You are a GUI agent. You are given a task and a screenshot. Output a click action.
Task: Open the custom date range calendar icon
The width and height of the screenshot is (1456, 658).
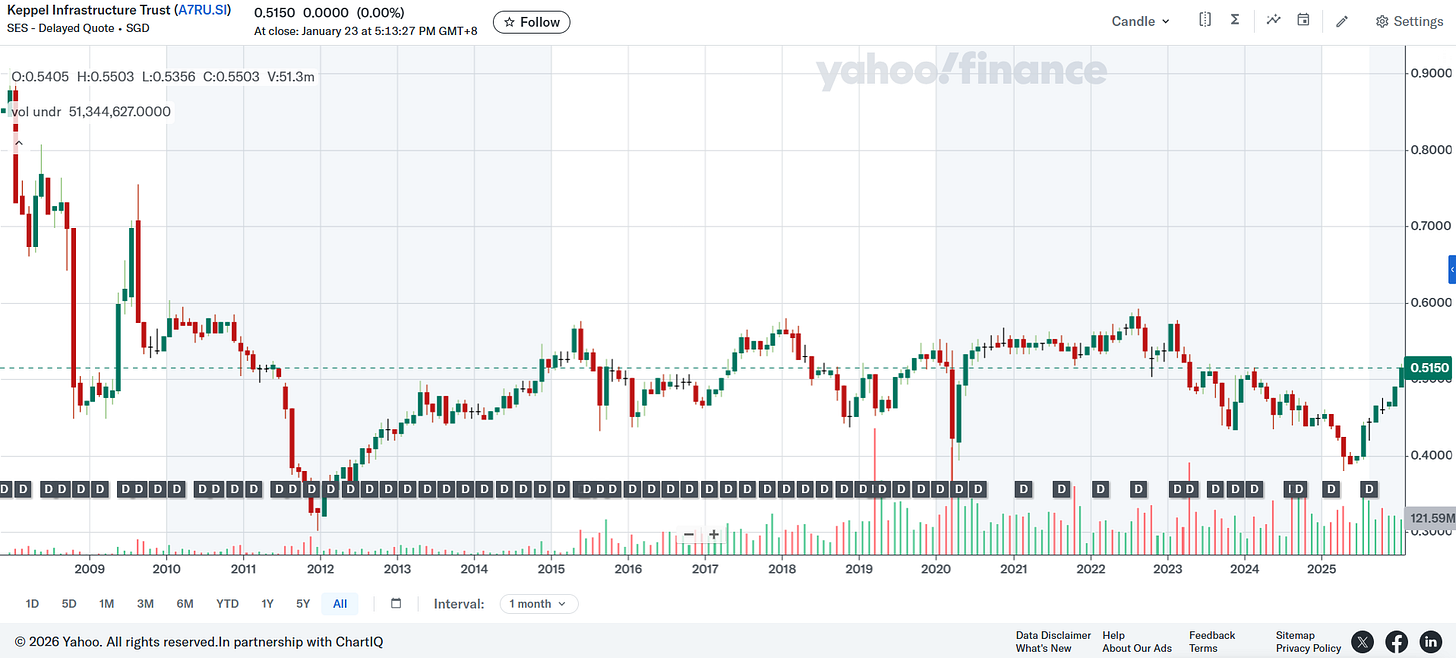(396, 604)
